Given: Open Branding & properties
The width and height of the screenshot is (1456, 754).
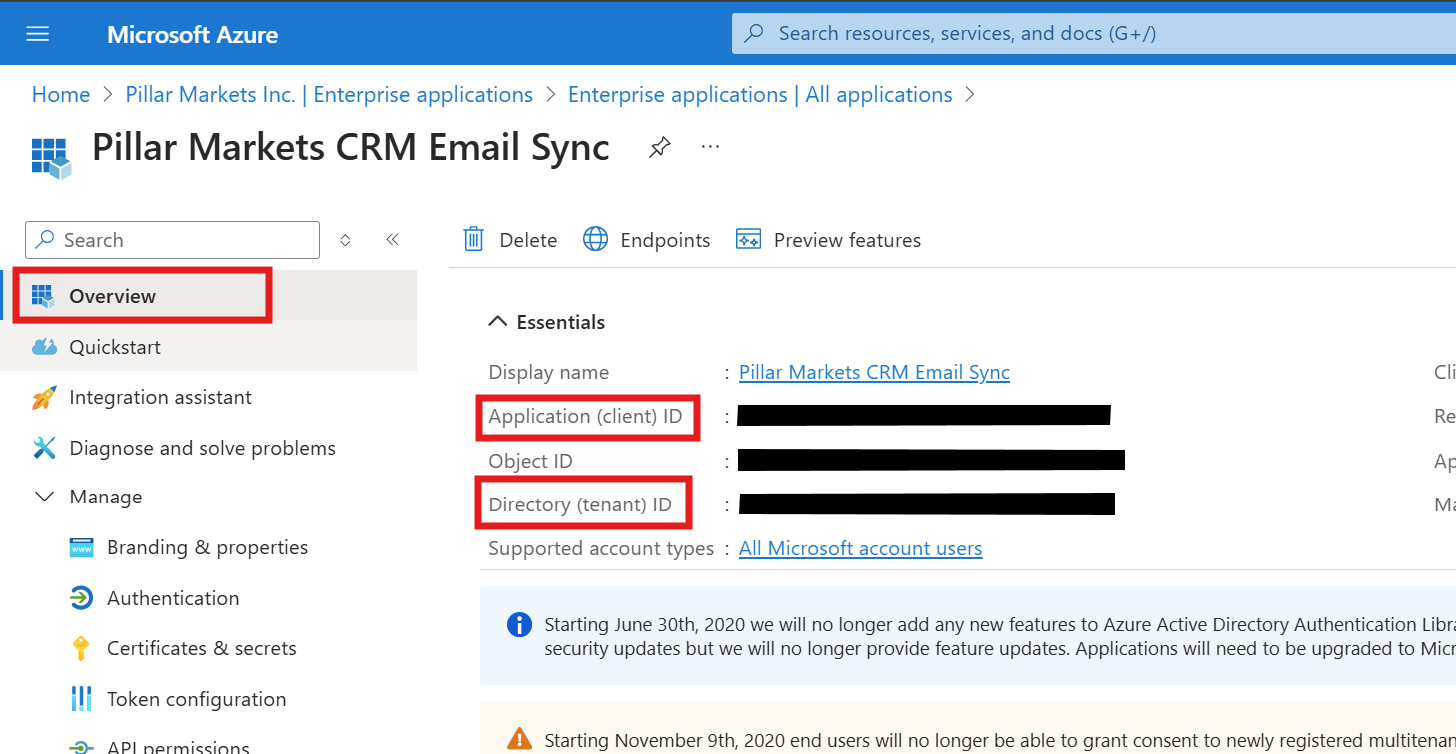Looking at the screenshot, I should (x=207, y=547).
